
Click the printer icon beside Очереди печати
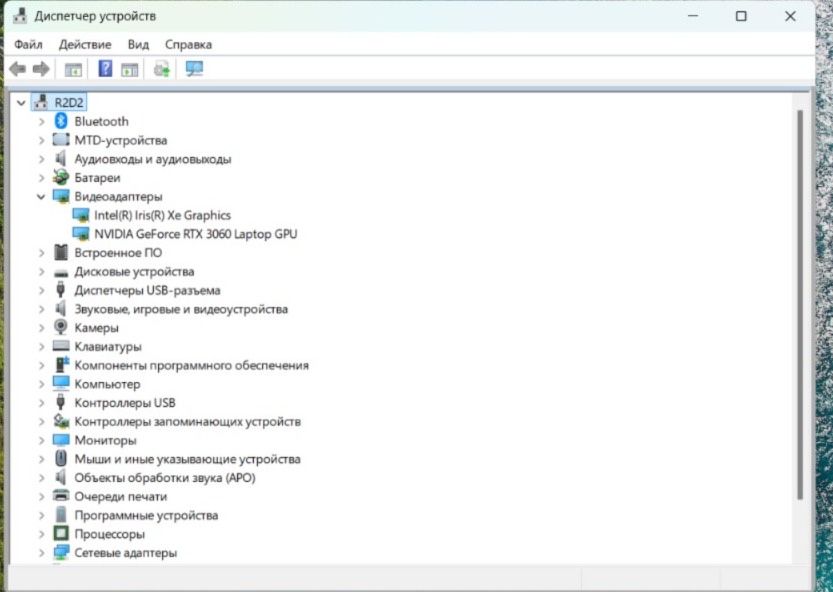61,496
